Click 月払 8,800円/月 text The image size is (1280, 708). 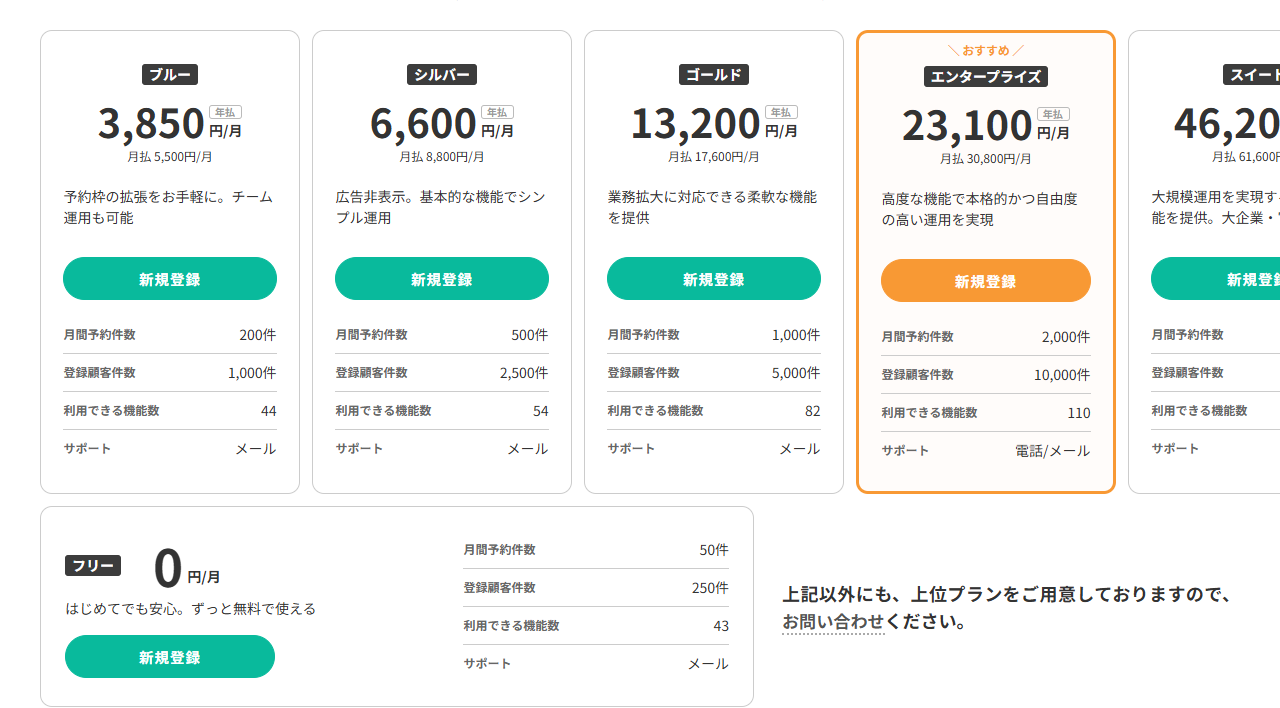pos(442,157)
